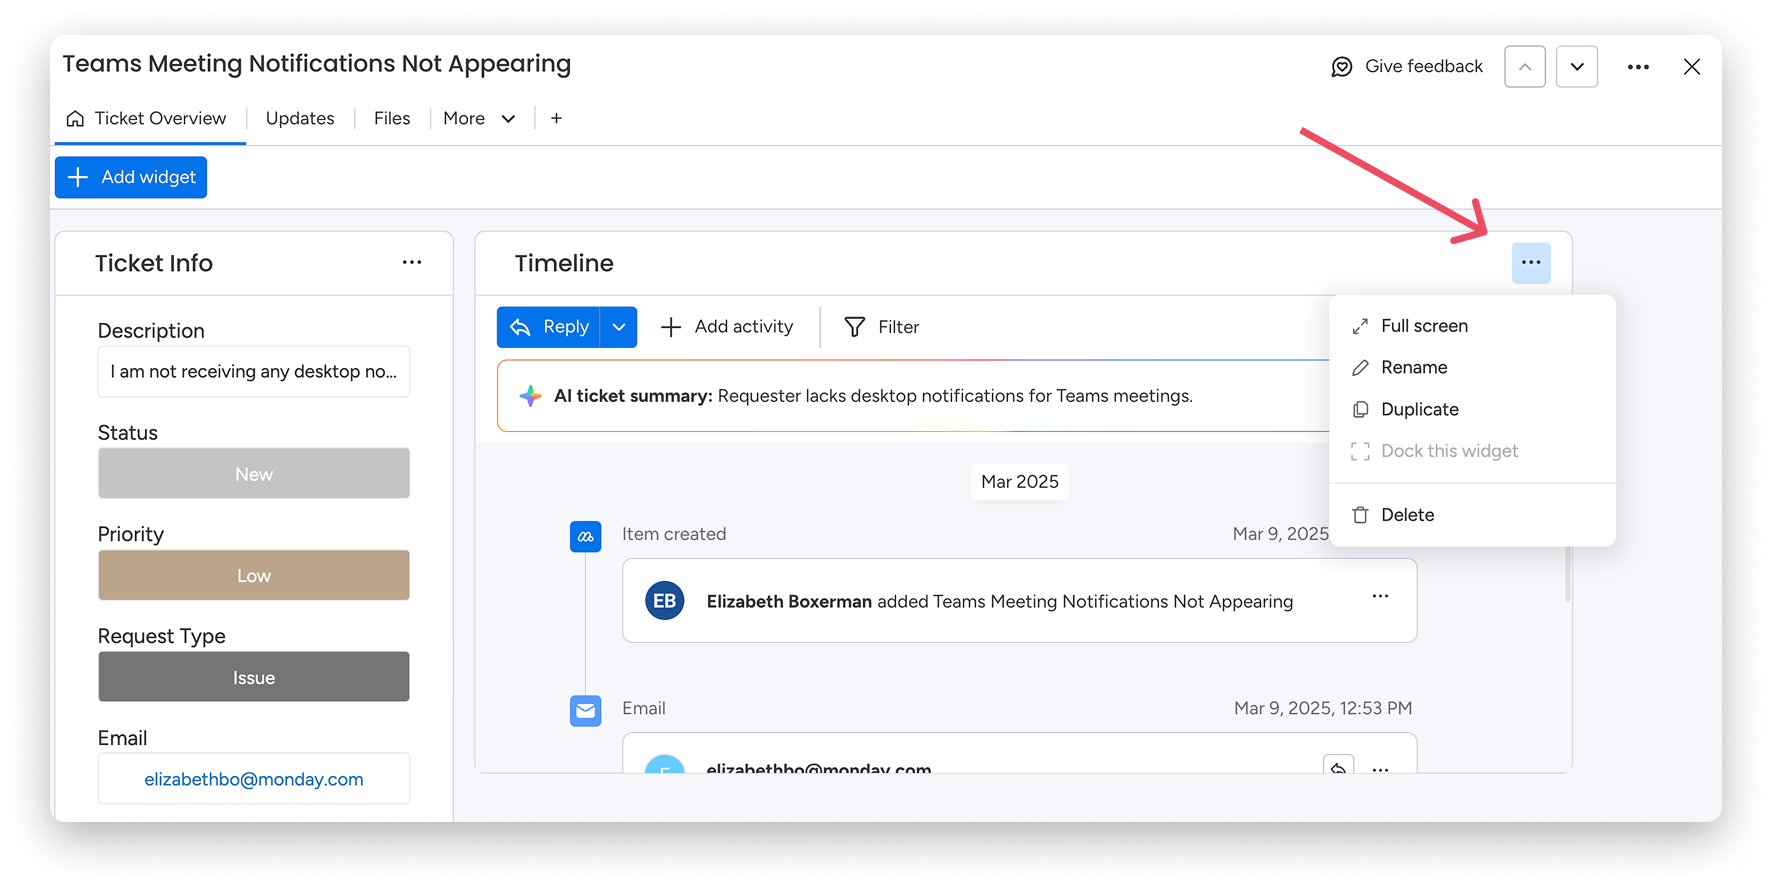1772x887 pixels.
Task: Click the Email envelope timeline icon
Action: 586,711
